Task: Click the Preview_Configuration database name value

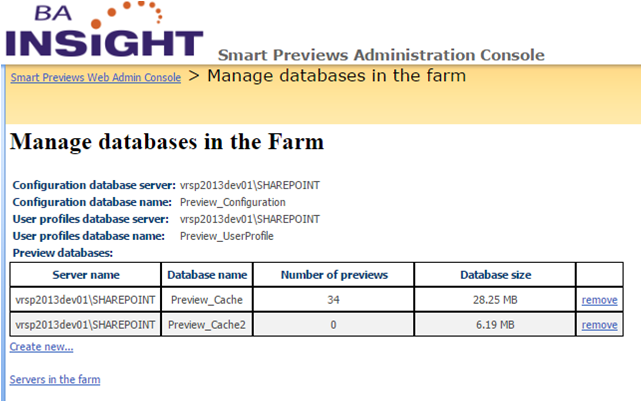Action: (x=232, y=202)
